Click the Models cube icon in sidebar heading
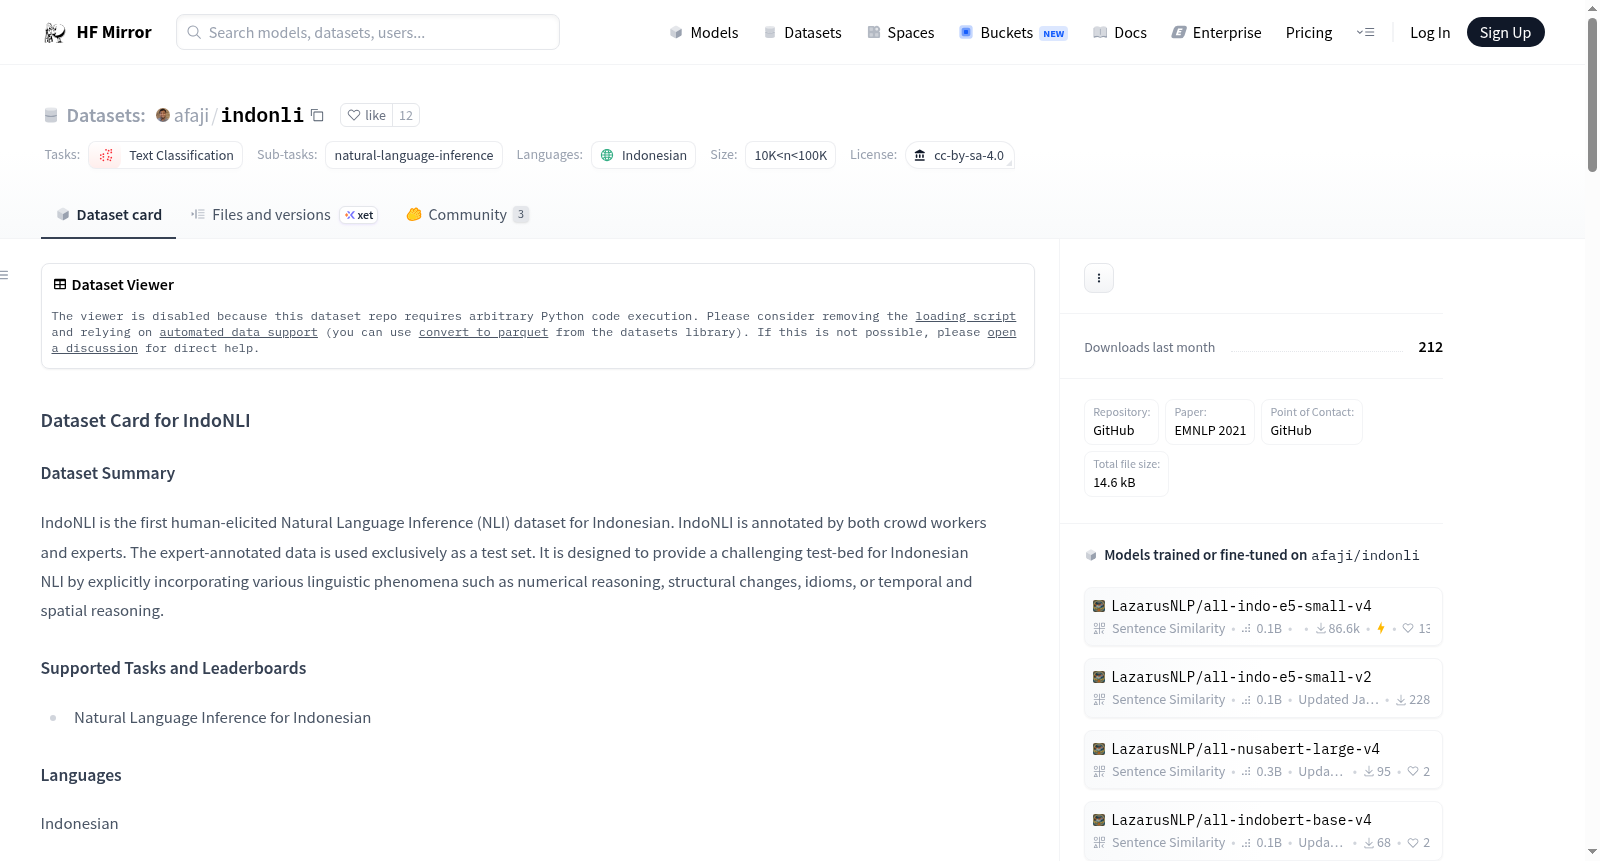The height and width of the screenshot is (861, 1600). pos(1091,556)
